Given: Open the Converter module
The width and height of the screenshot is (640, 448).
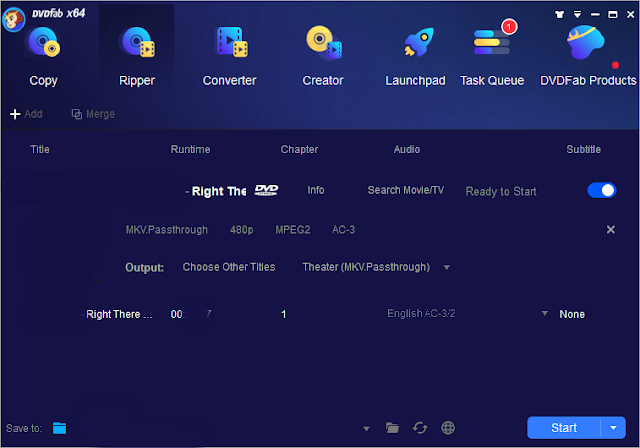Looking at the screenshot, I should [x=229, y=56].
